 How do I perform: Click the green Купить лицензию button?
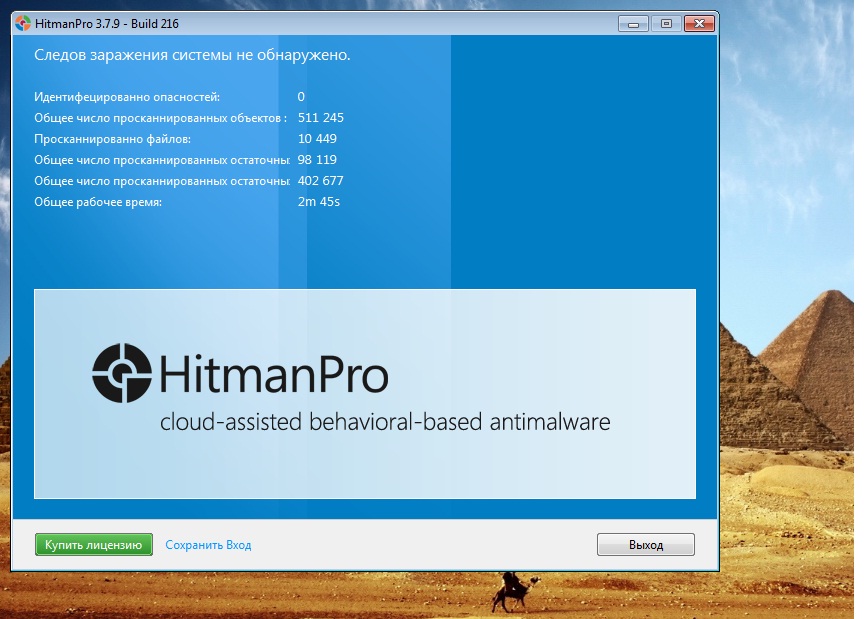point(94,545)
